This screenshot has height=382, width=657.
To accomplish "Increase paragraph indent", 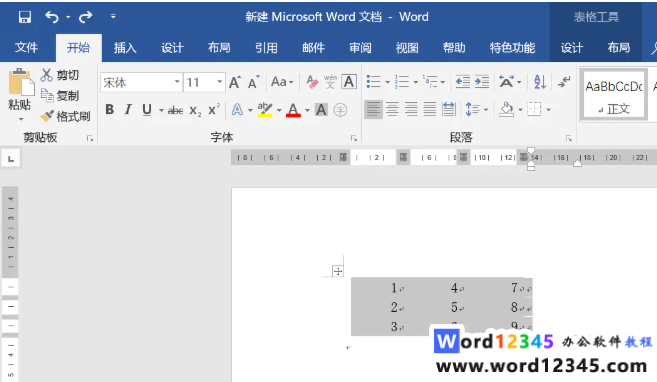I will click(x=482, y=82).
